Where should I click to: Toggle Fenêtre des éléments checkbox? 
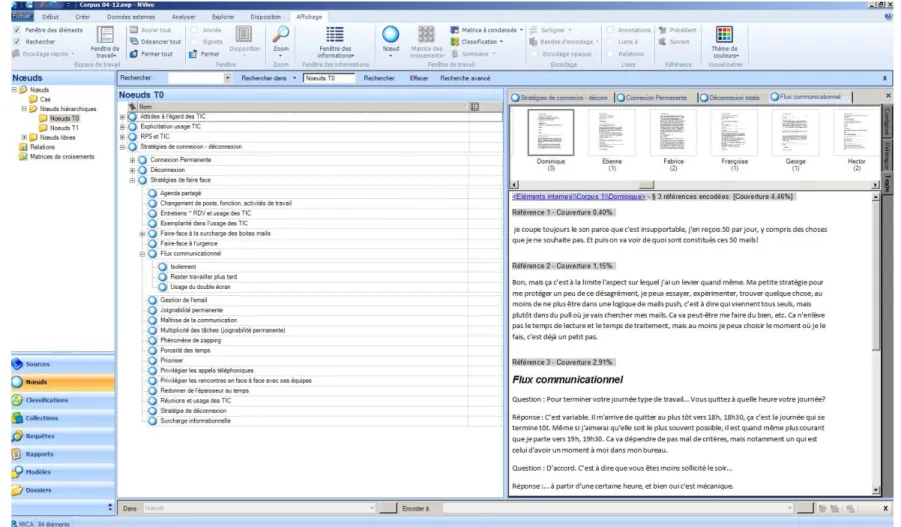tap(17, 30)
